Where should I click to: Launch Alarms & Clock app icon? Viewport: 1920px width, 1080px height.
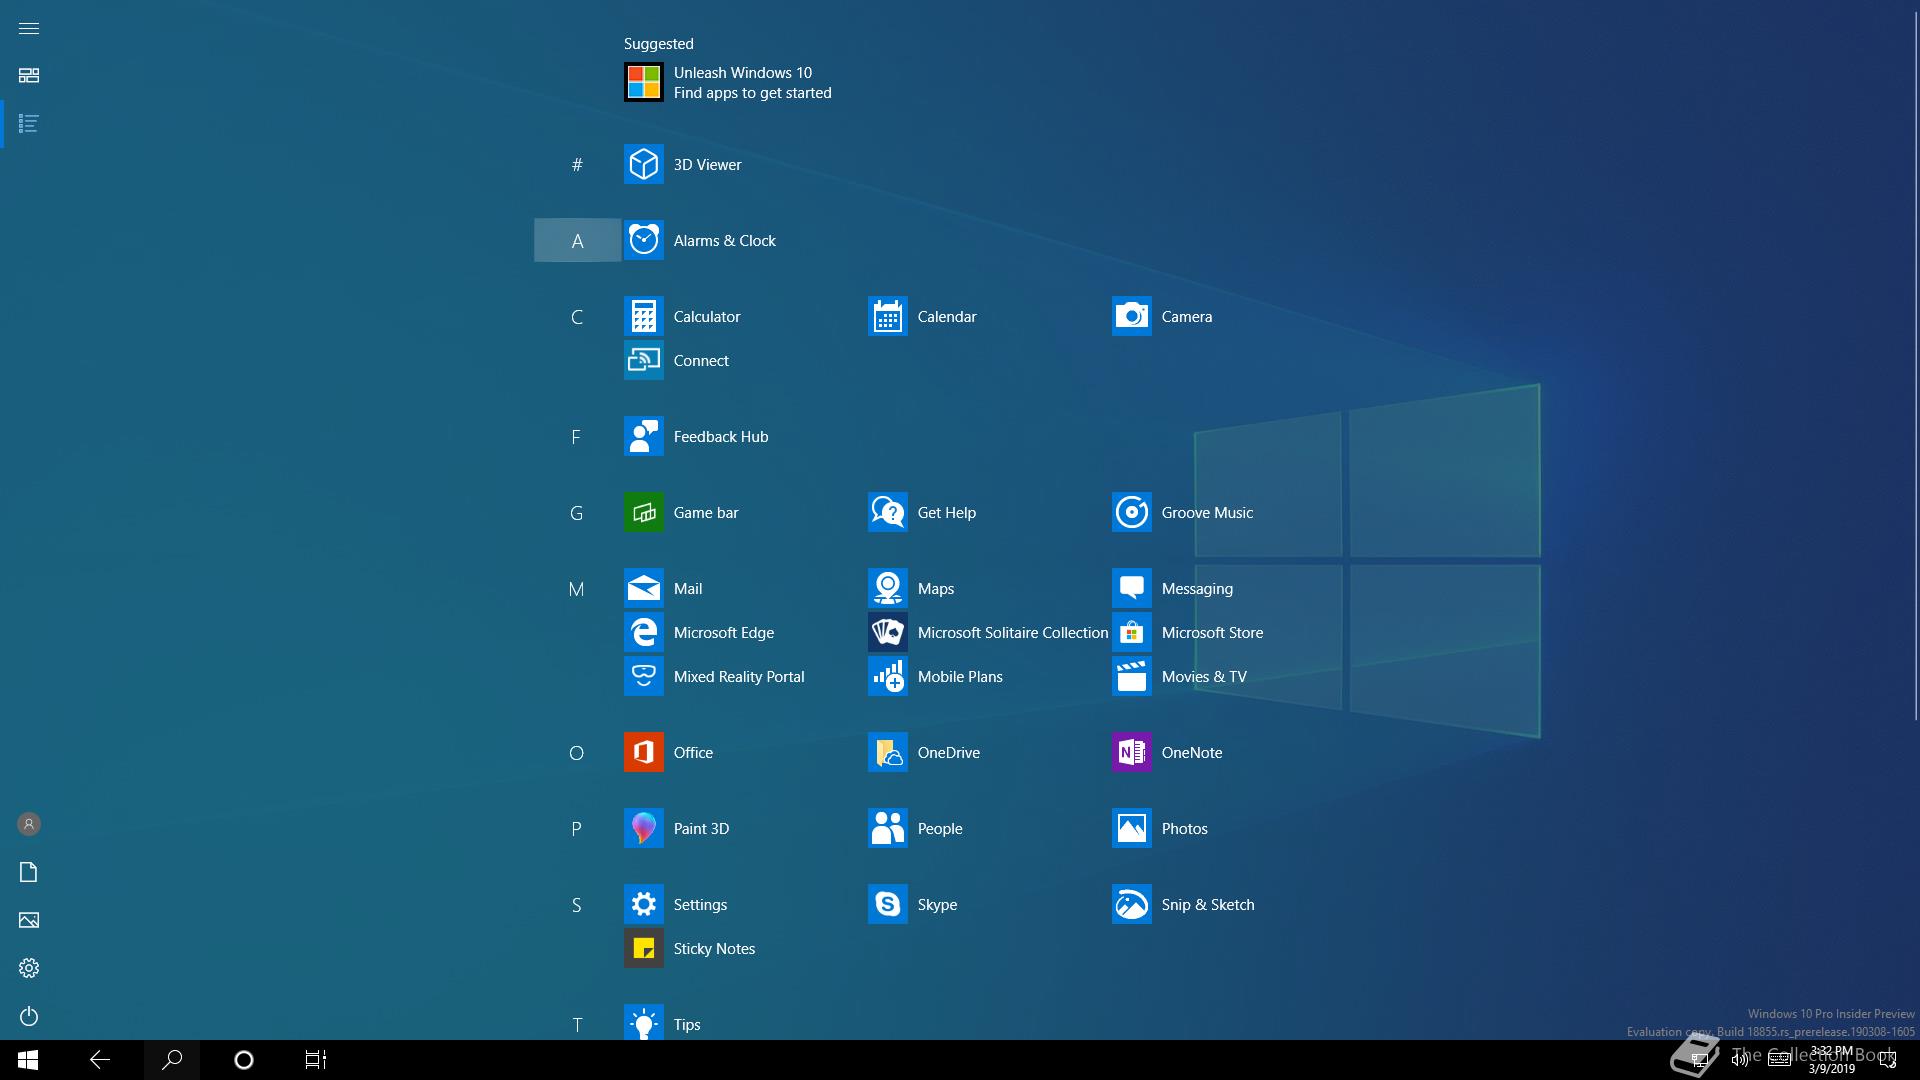click(x=643, y=240)
